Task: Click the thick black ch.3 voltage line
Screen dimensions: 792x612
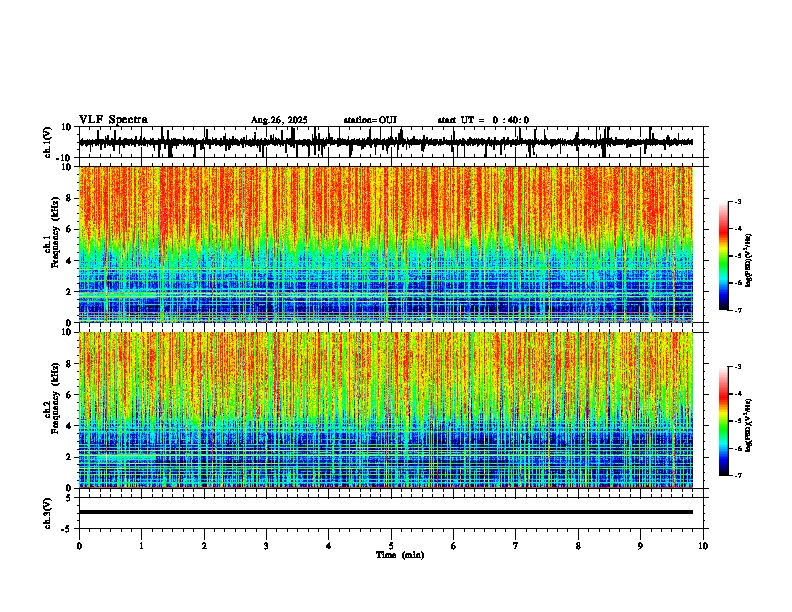Action: pos(385,512)
